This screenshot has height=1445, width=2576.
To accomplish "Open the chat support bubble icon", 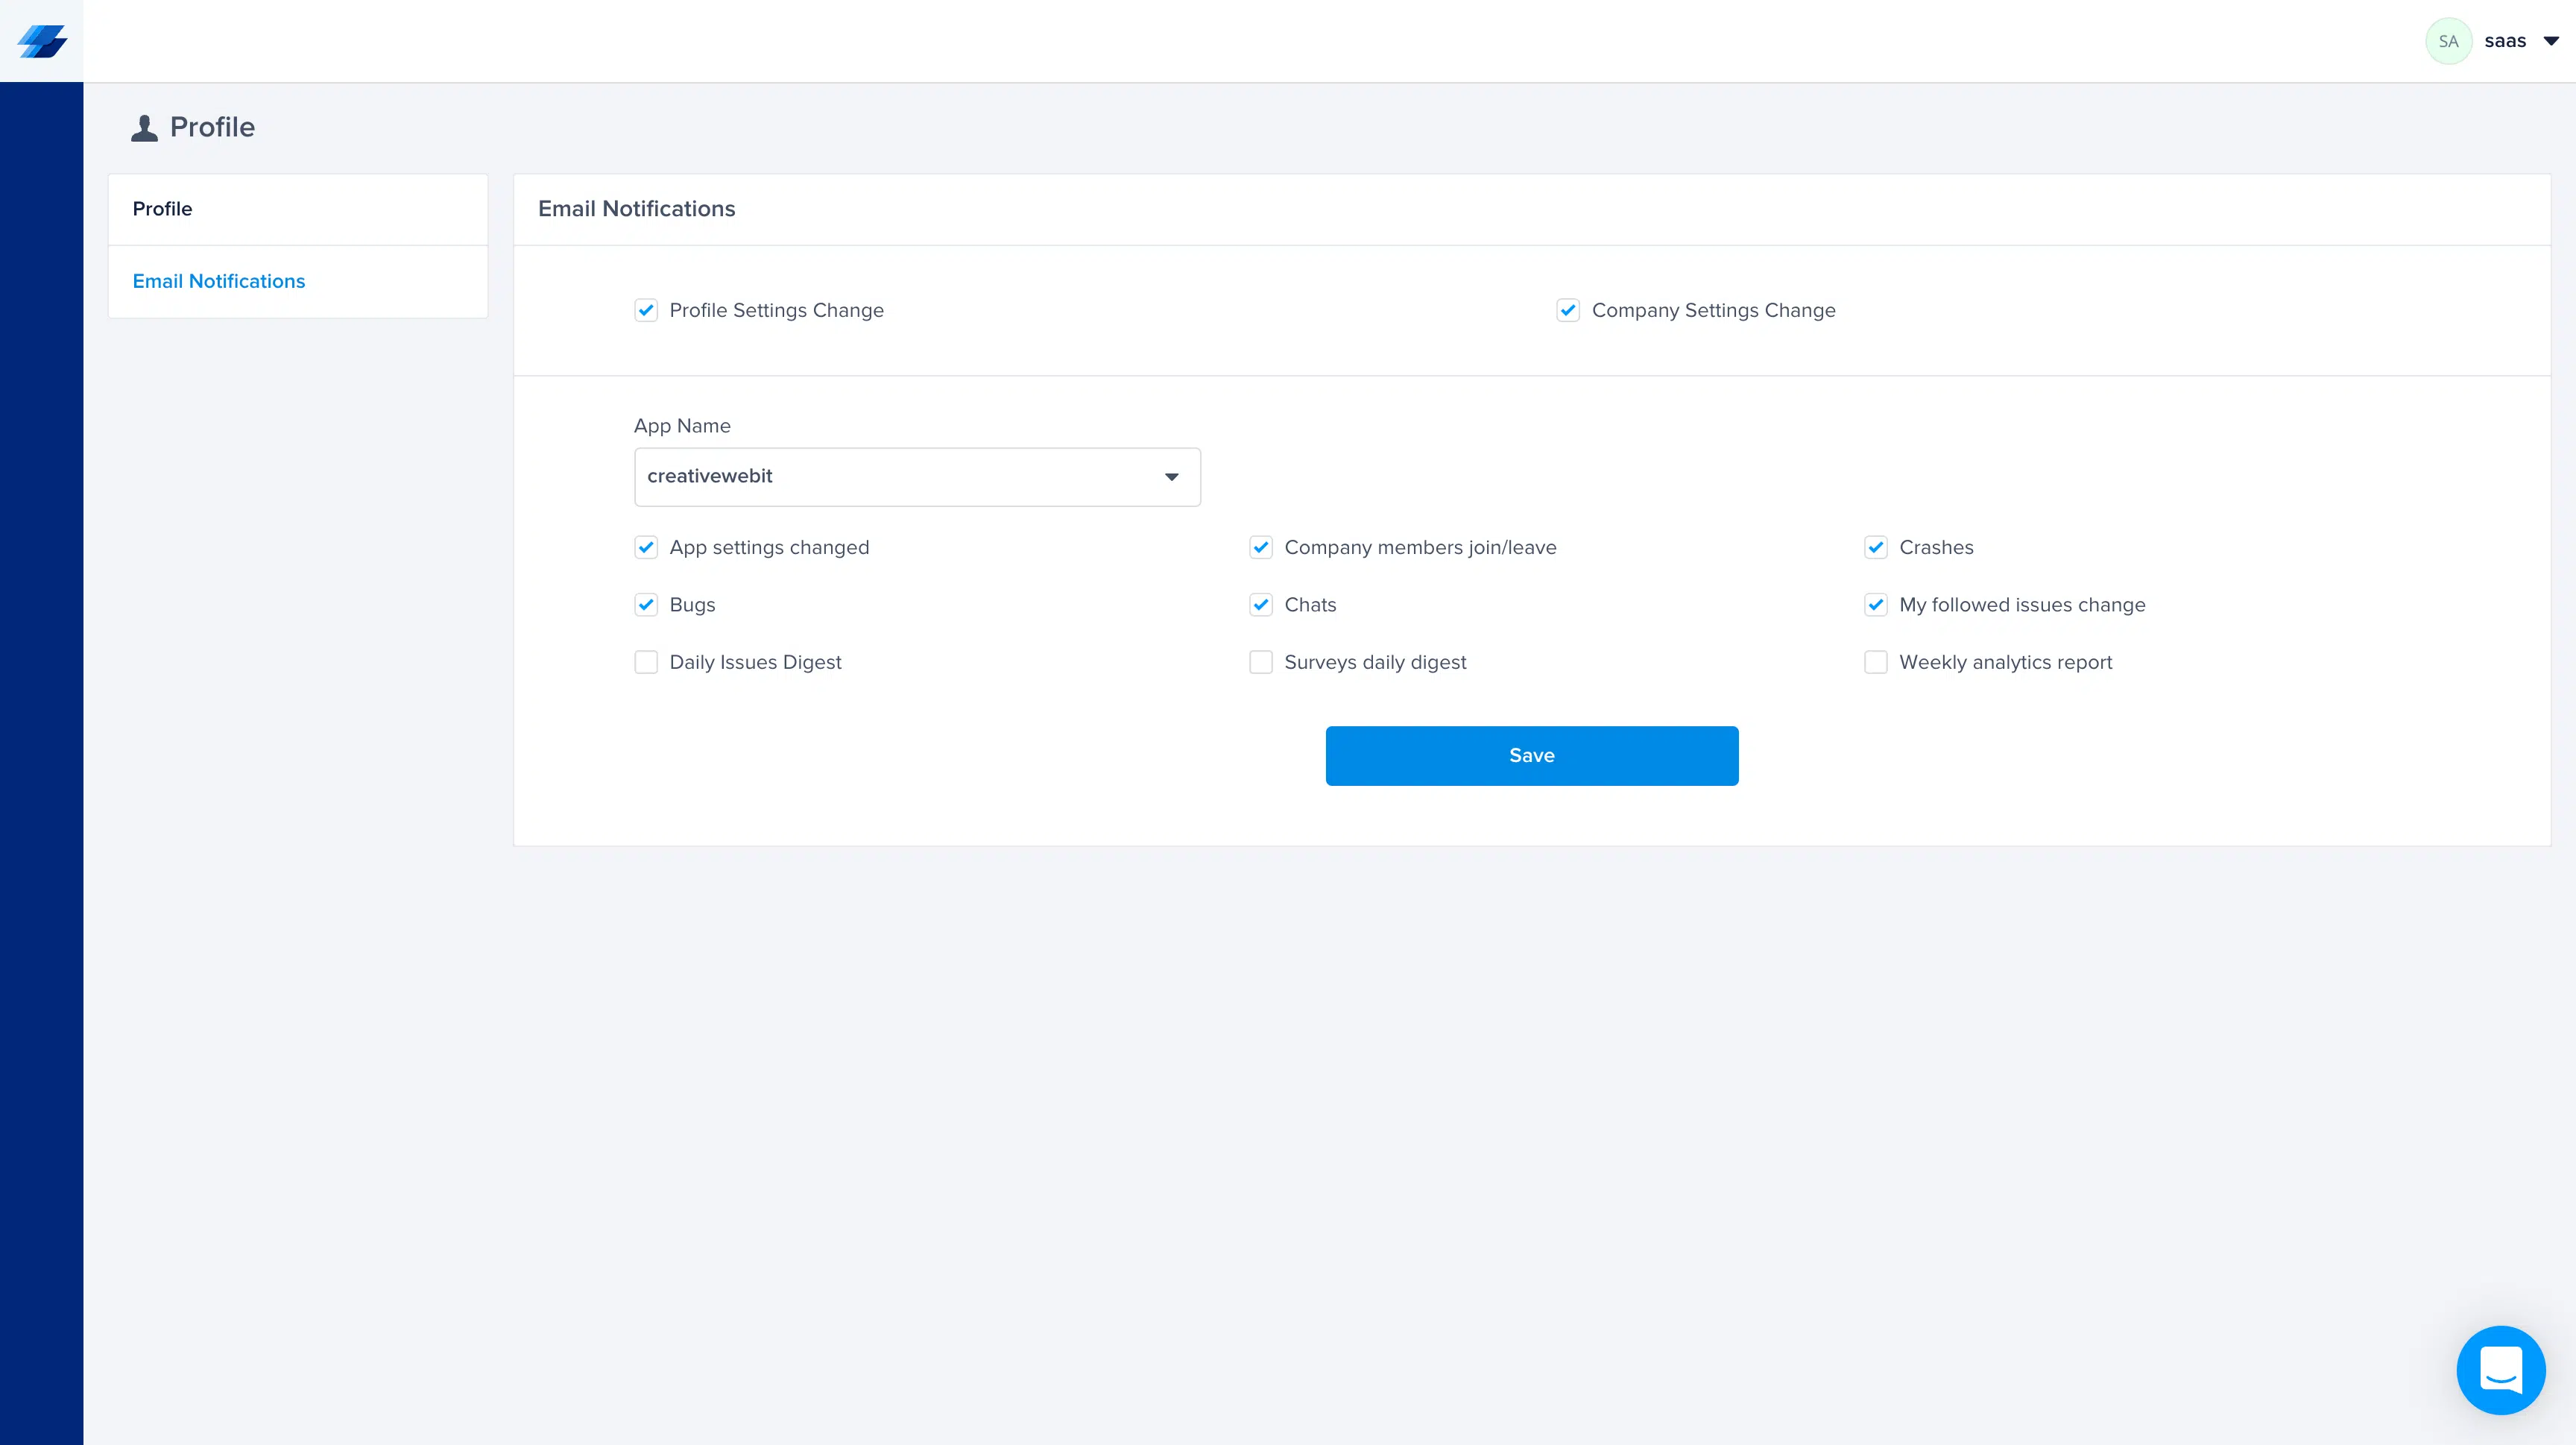I will tap(2500, 1369).
